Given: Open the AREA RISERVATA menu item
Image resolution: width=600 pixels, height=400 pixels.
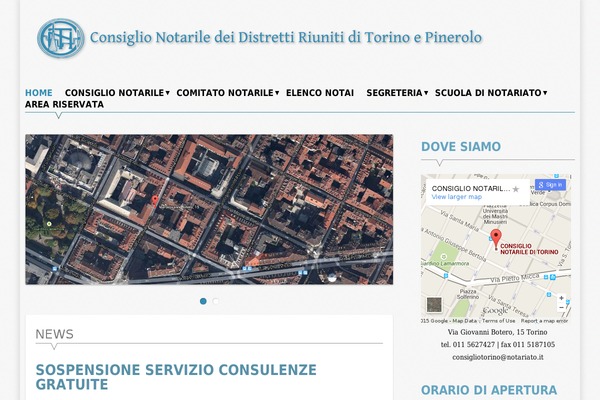Looking at the screenshot, I should click(x=64, y=104).
